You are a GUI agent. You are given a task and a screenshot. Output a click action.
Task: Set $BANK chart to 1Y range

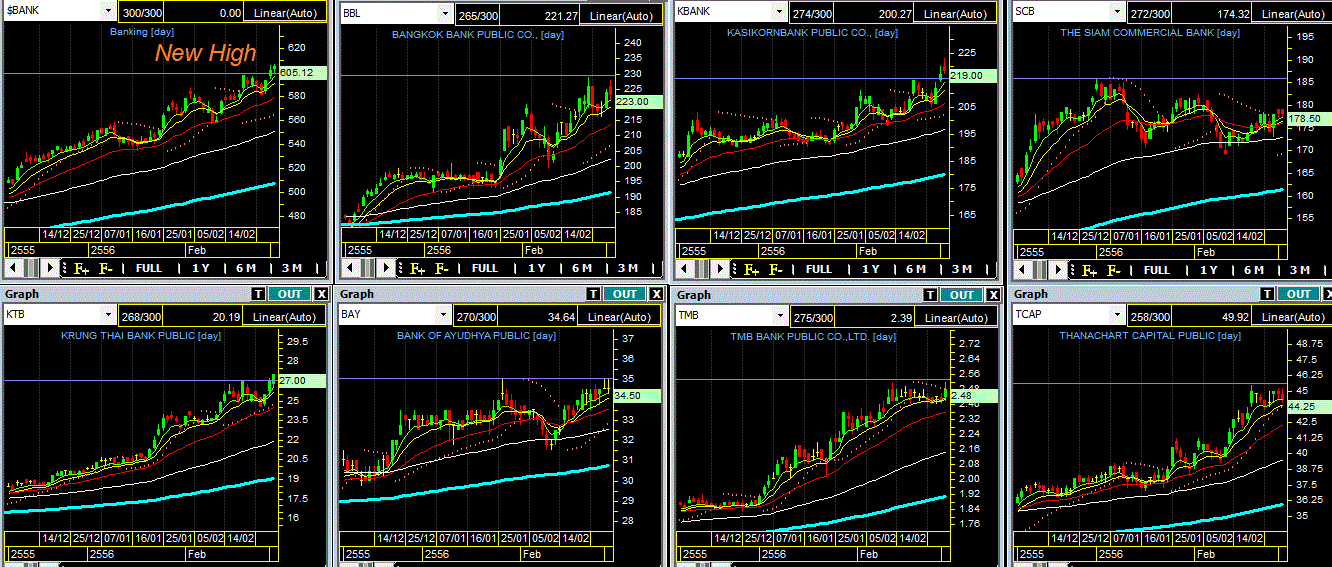click(x=200, y=268)
